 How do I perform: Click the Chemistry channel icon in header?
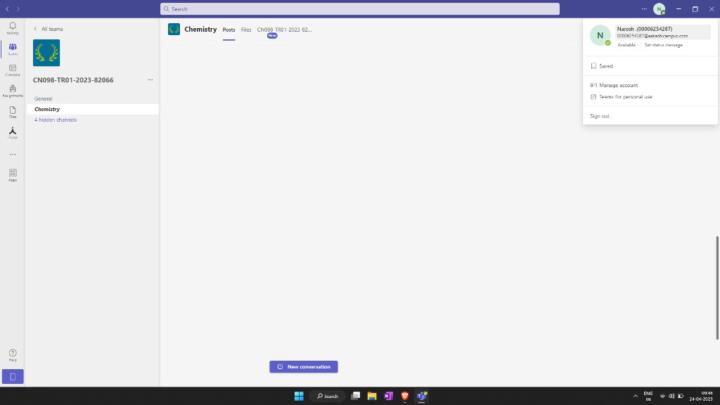pos(174,29)
